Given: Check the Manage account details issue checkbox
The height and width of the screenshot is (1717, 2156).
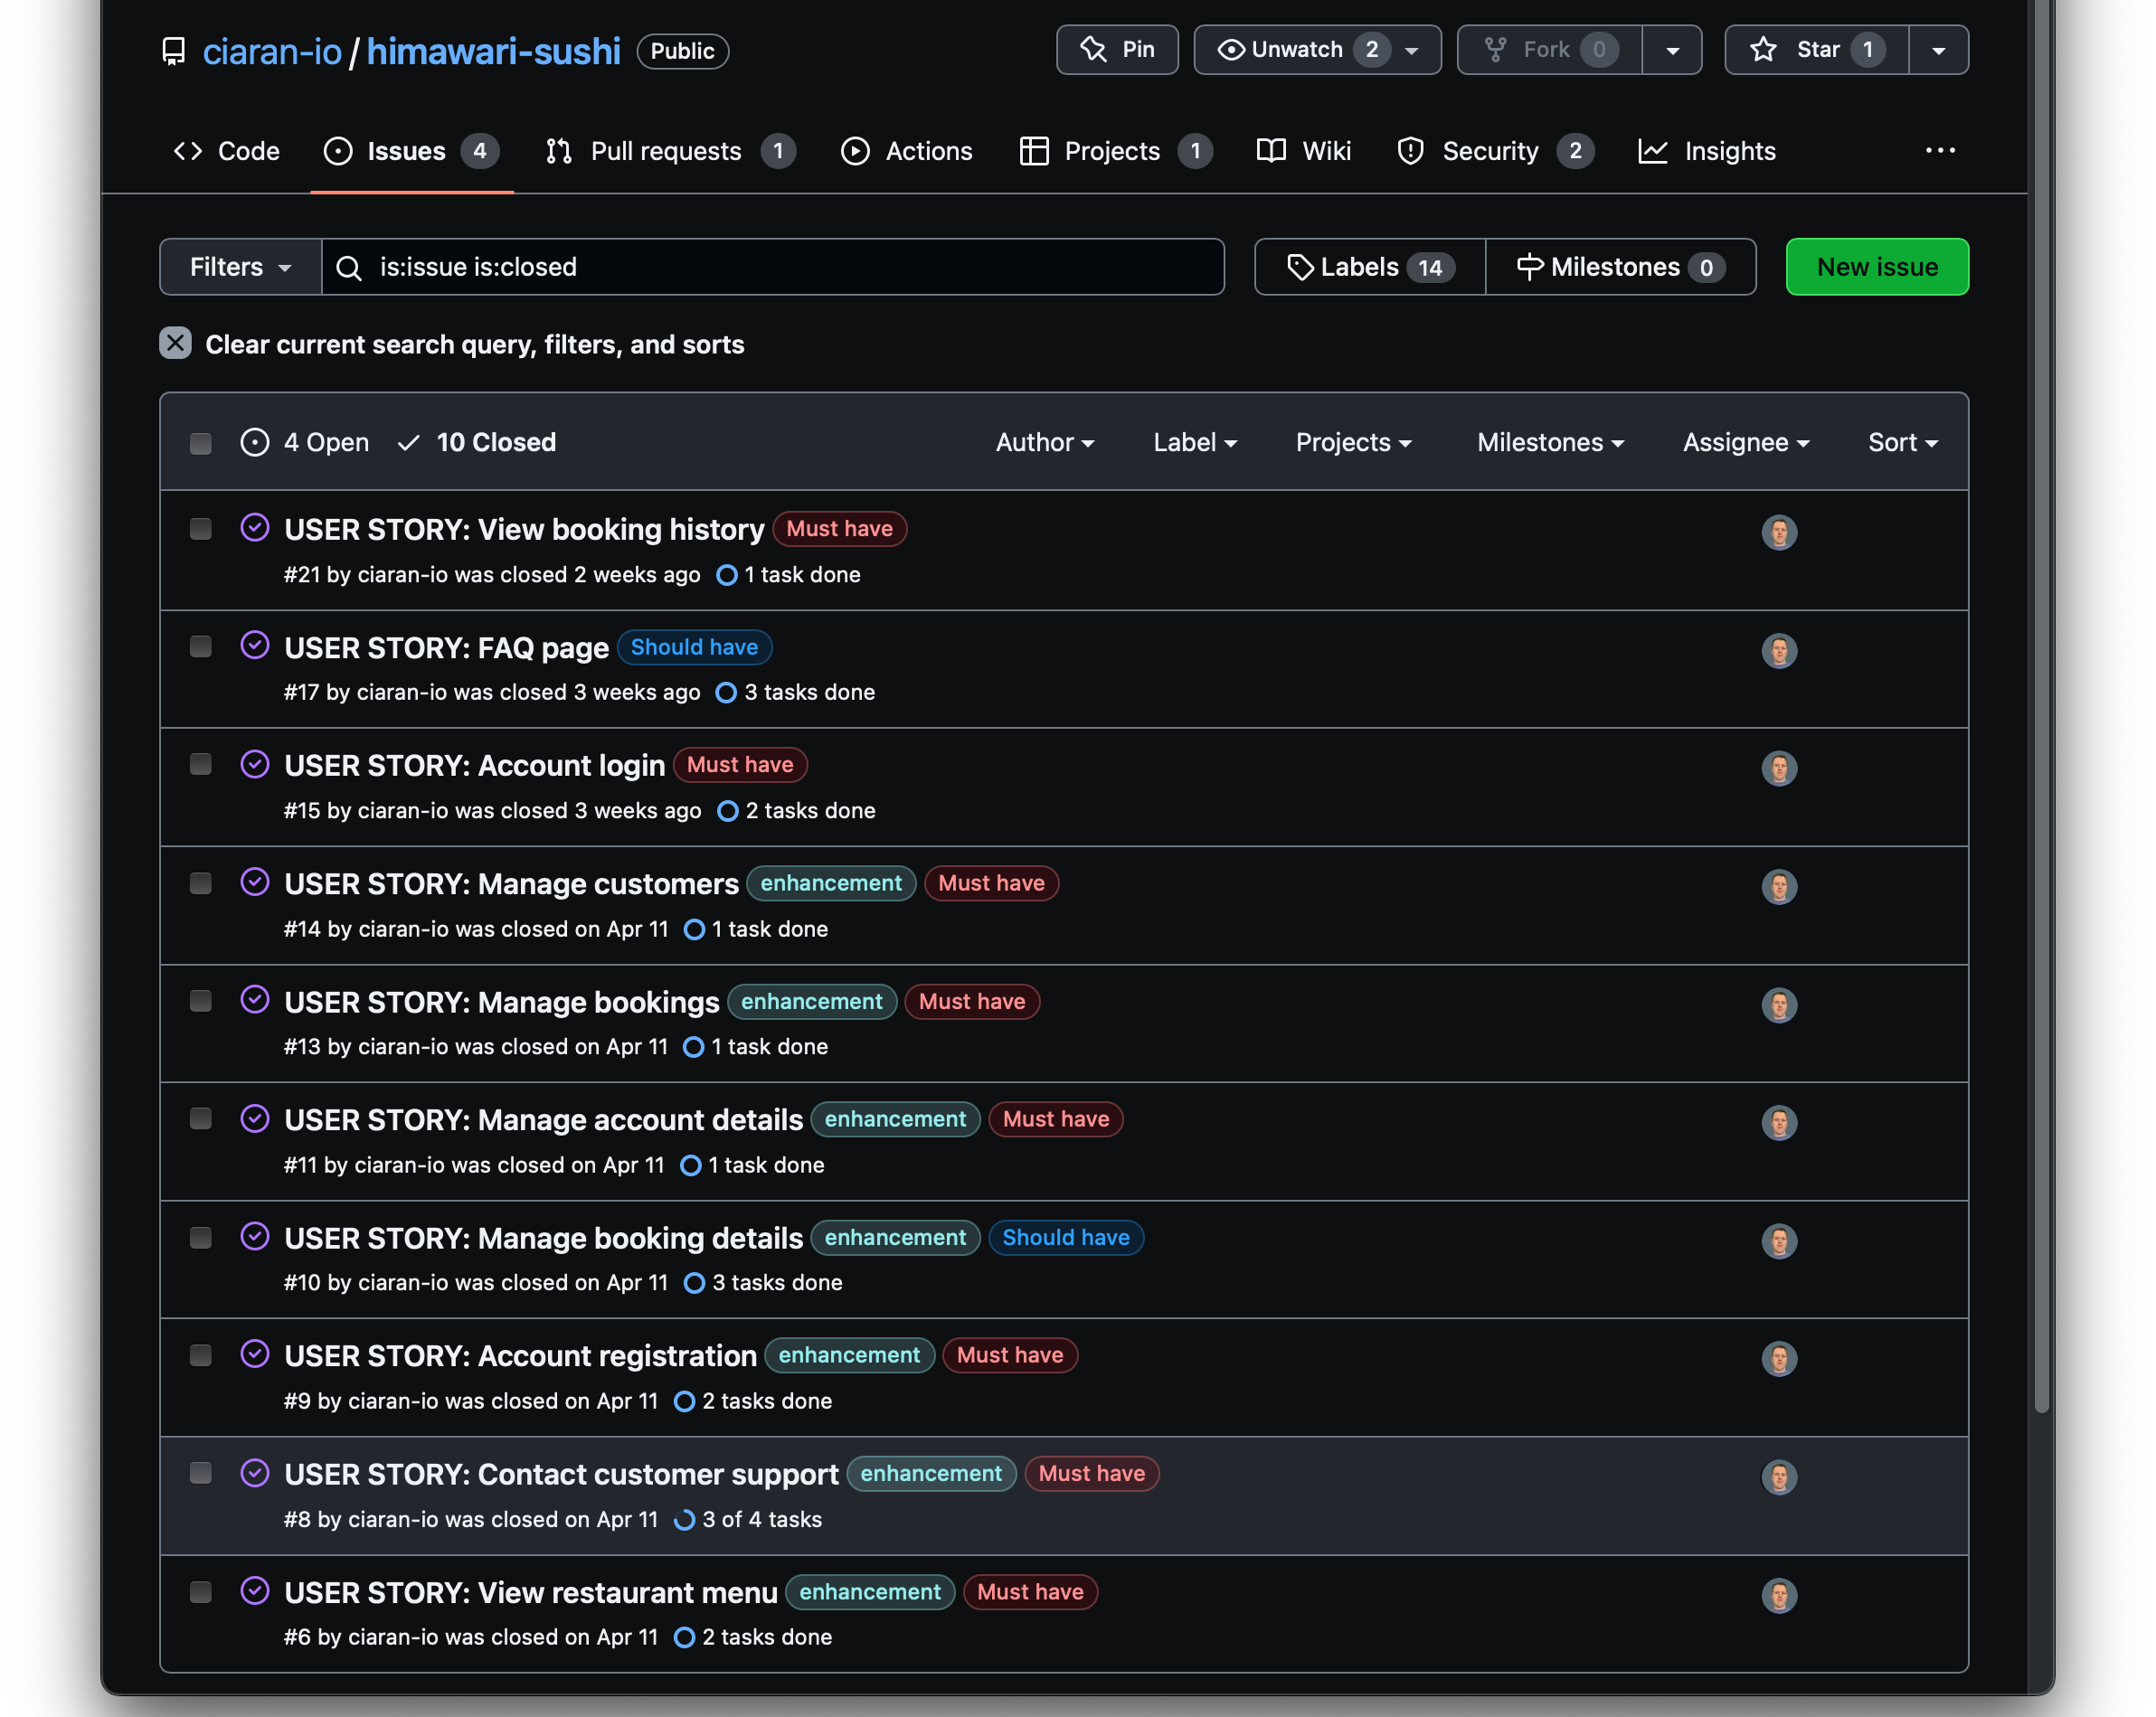Looking at the screenshot, I should (201, 1119).
